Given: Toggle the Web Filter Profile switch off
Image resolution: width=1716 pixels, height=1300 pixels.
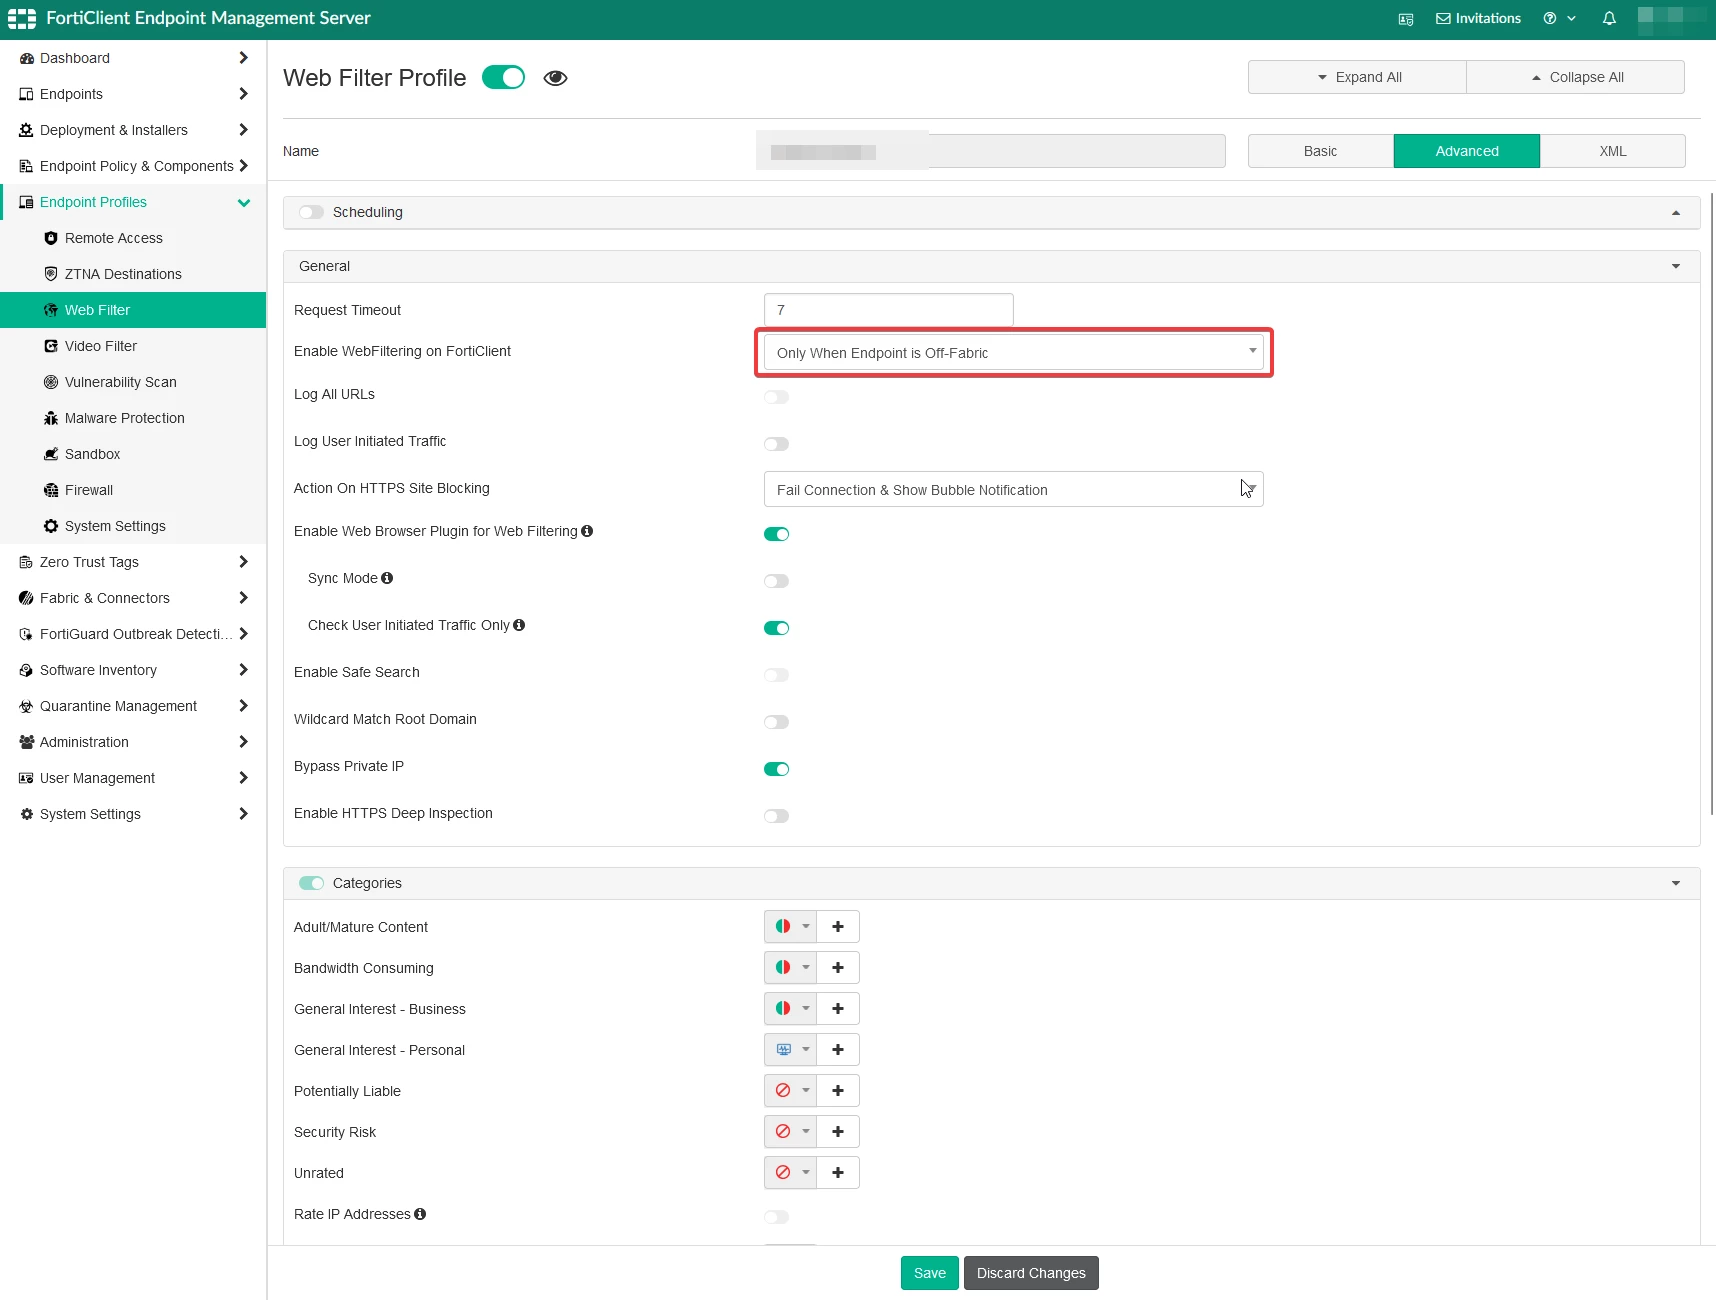Looking at the screenshot, I should (x=503, y=78).
